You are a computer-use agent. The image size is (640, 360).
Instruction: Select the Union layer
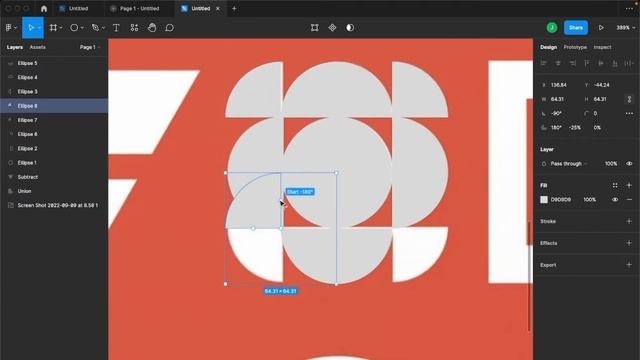tap(54, 191)
